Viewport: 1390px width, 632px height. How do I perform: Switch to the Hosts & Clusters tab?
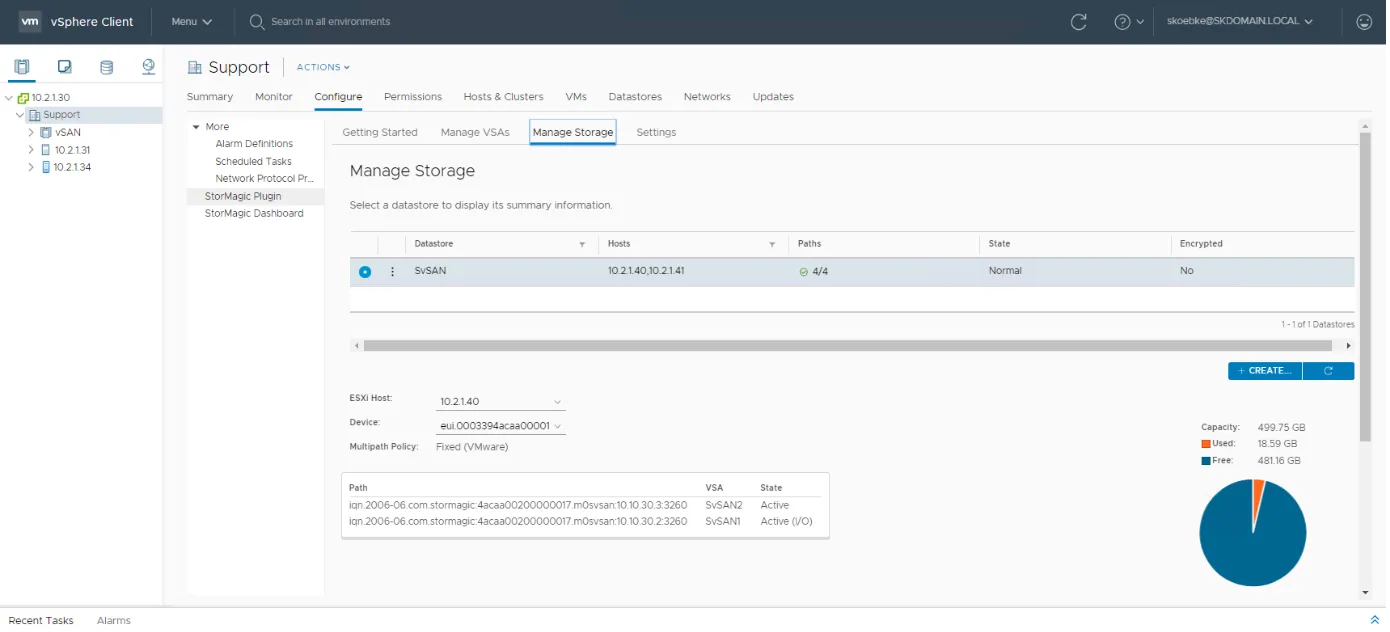(504, 97)
